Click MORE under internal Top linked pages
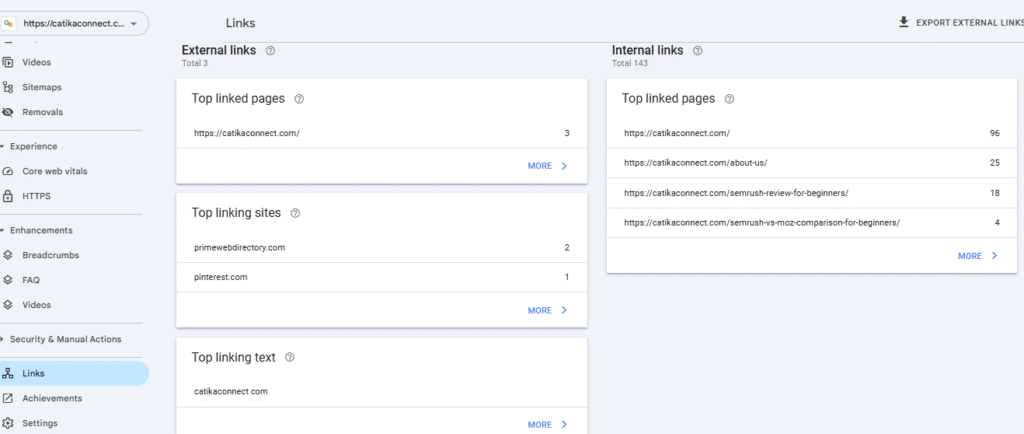The image size is (1024, 434). (978, 256)
